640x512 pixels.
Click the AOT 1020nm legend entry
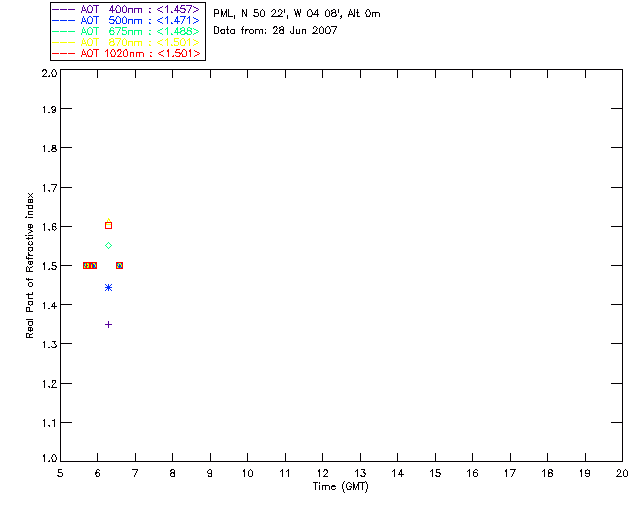pos(126,53)
